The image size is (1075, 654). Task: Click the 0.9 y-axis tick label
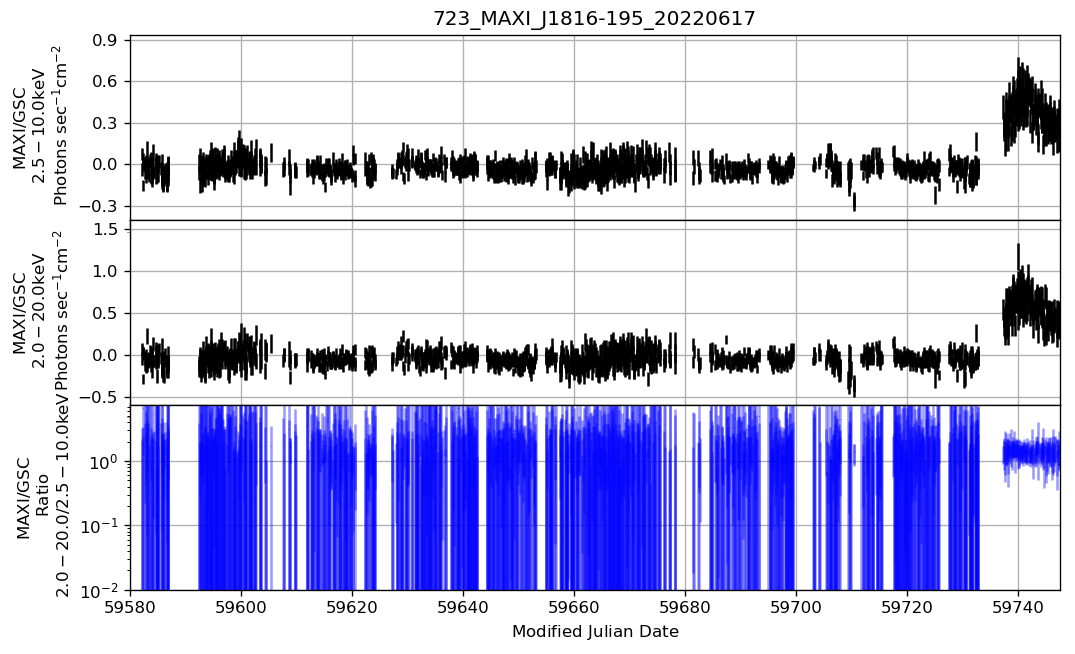pyautogui.click(x=106, y=40)
